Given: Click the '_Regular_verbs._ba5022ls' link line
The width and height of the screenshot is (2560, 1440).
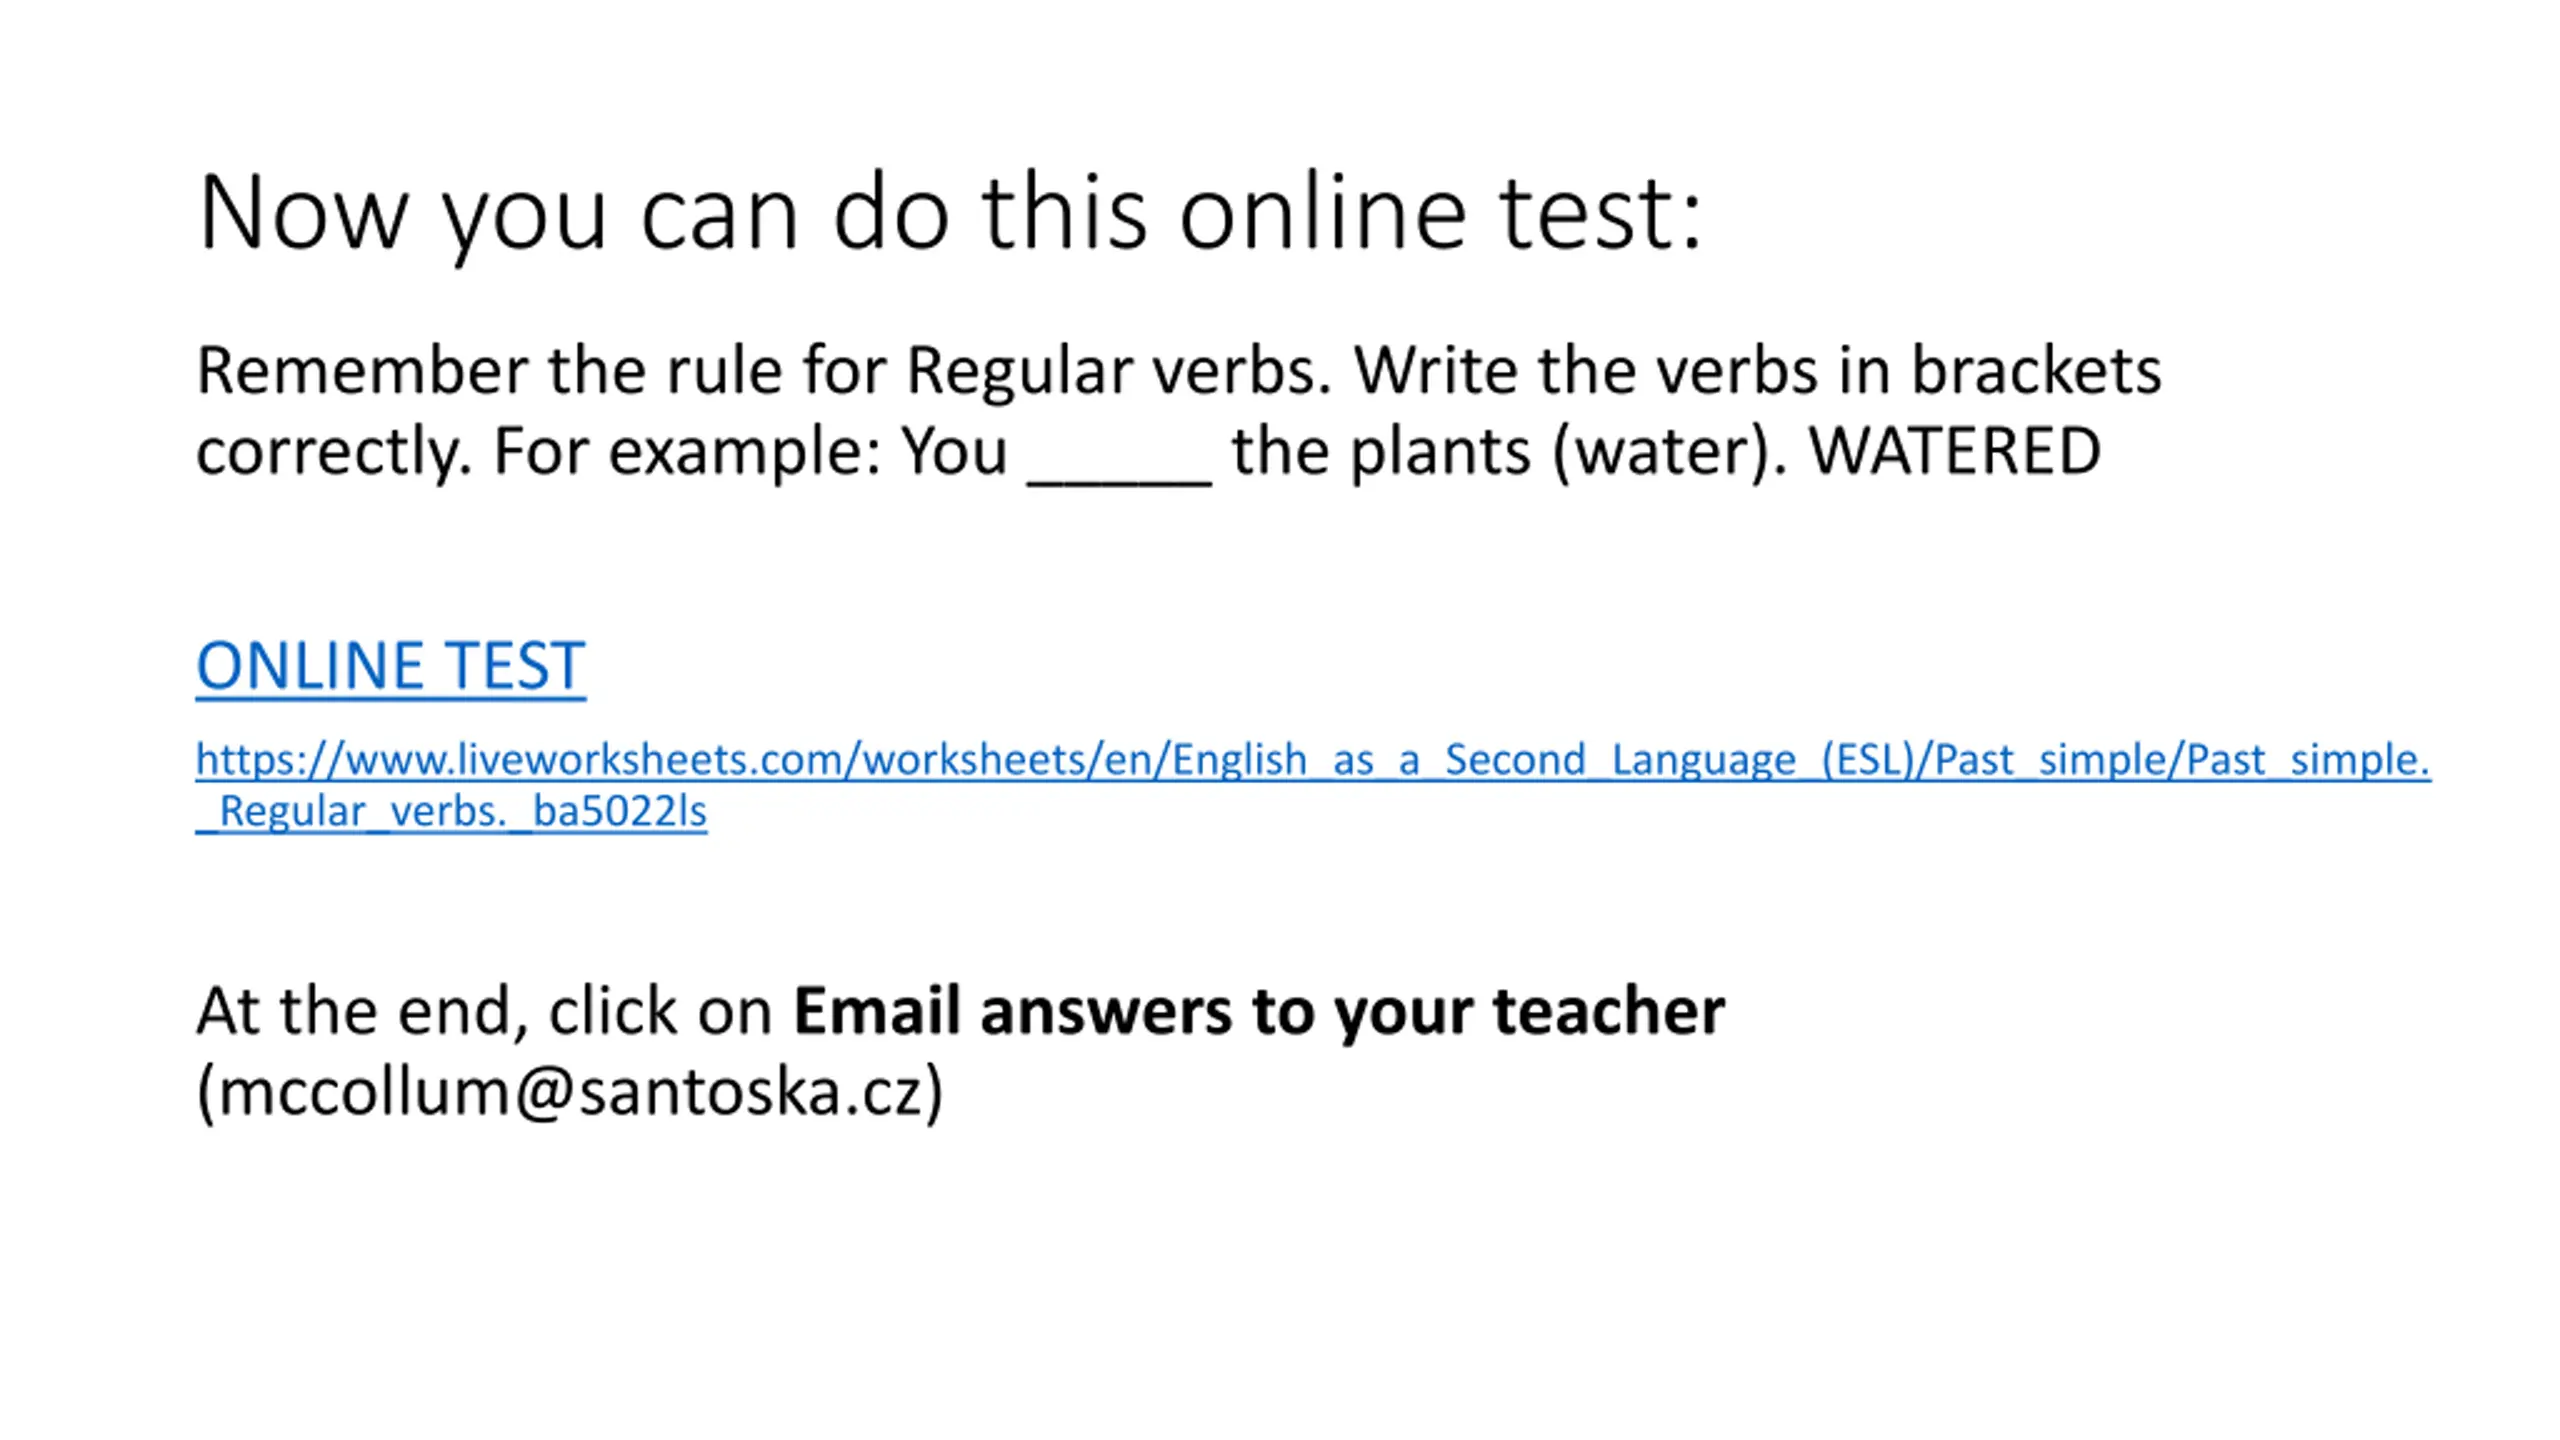Looking at the screenshot, I should click(x=451, y=811).
